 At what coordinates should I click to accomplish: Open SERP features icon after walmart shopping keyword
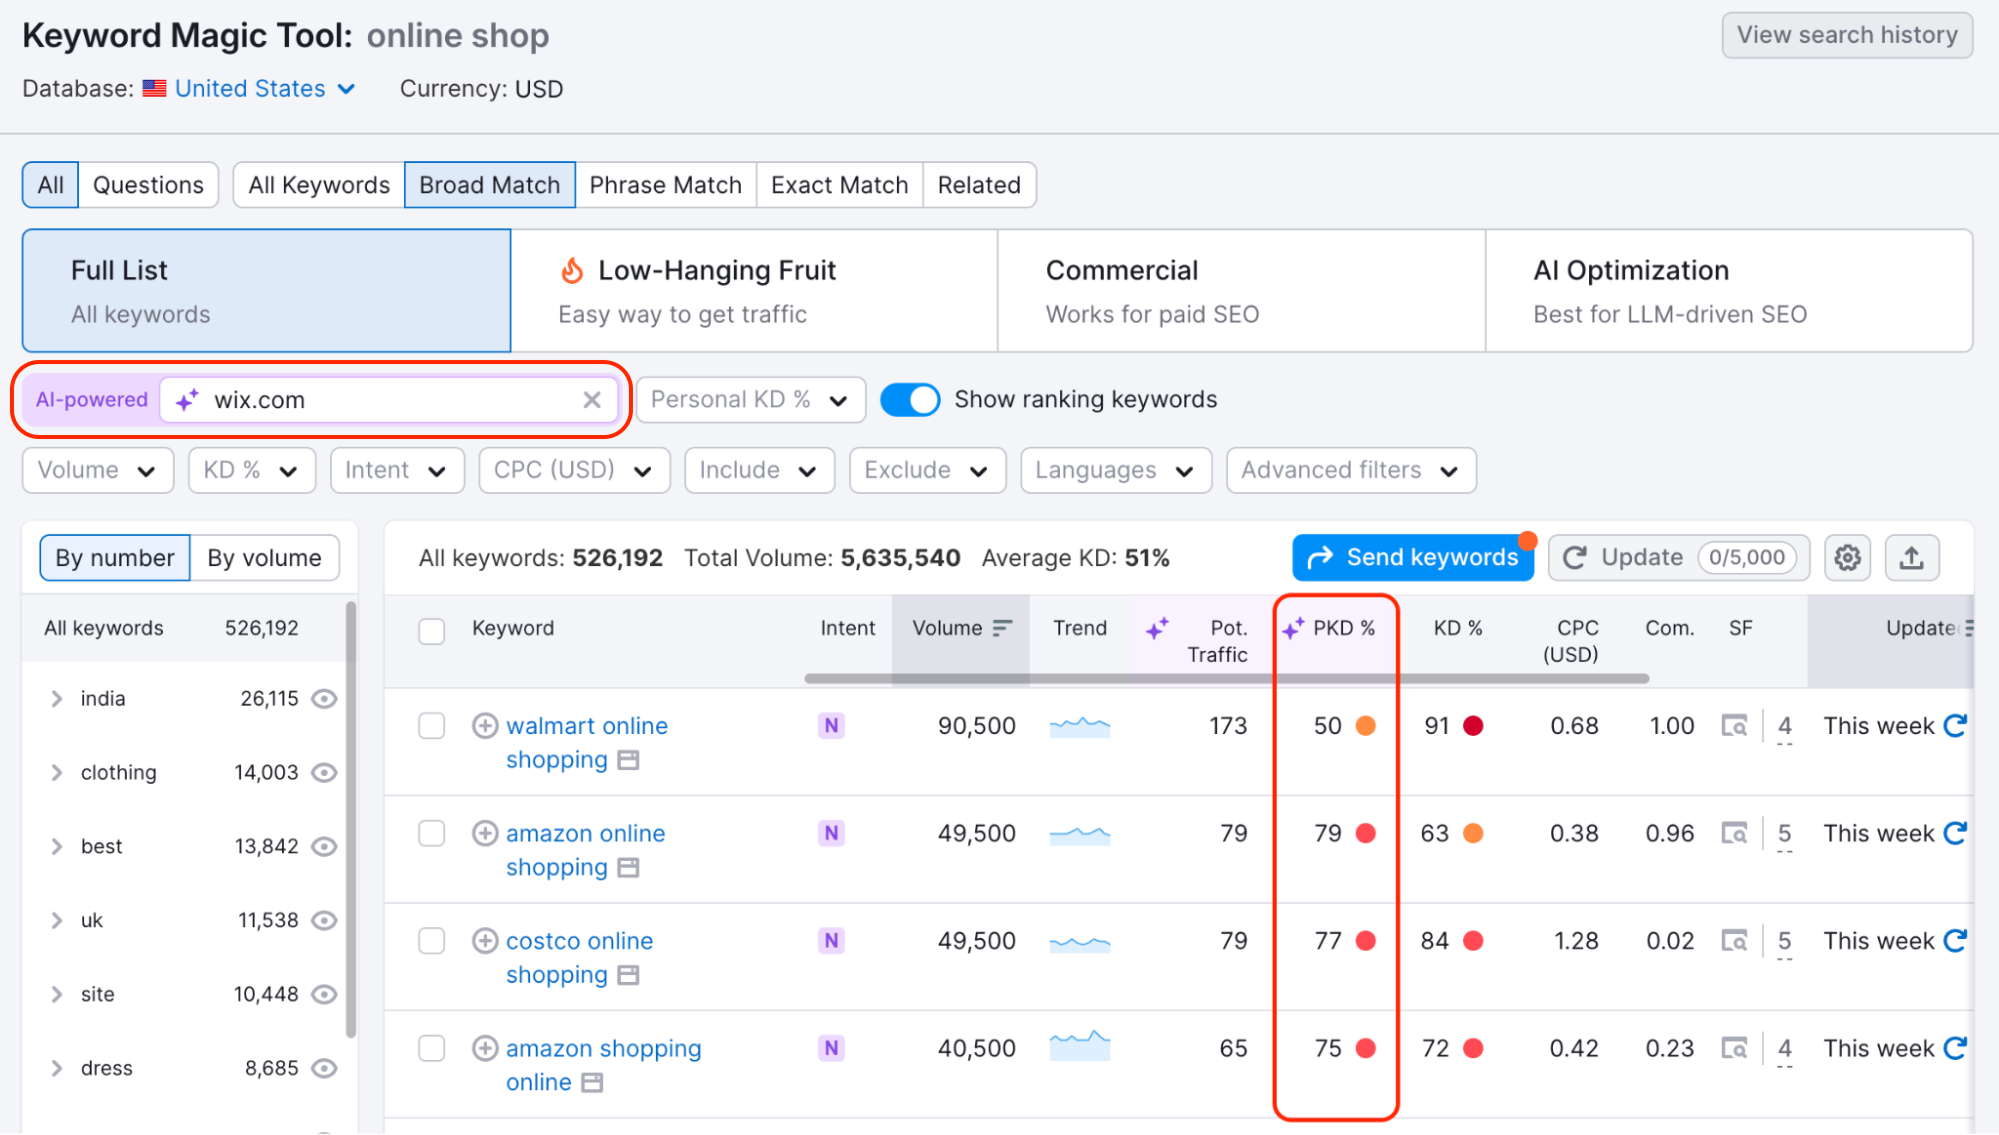(x=629, y=760)
